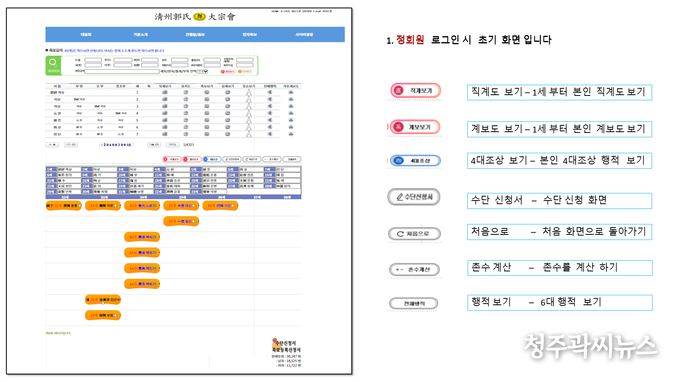Click the large red 직계보기 legend button
This screenshot has width=680, height=382.
415,91
